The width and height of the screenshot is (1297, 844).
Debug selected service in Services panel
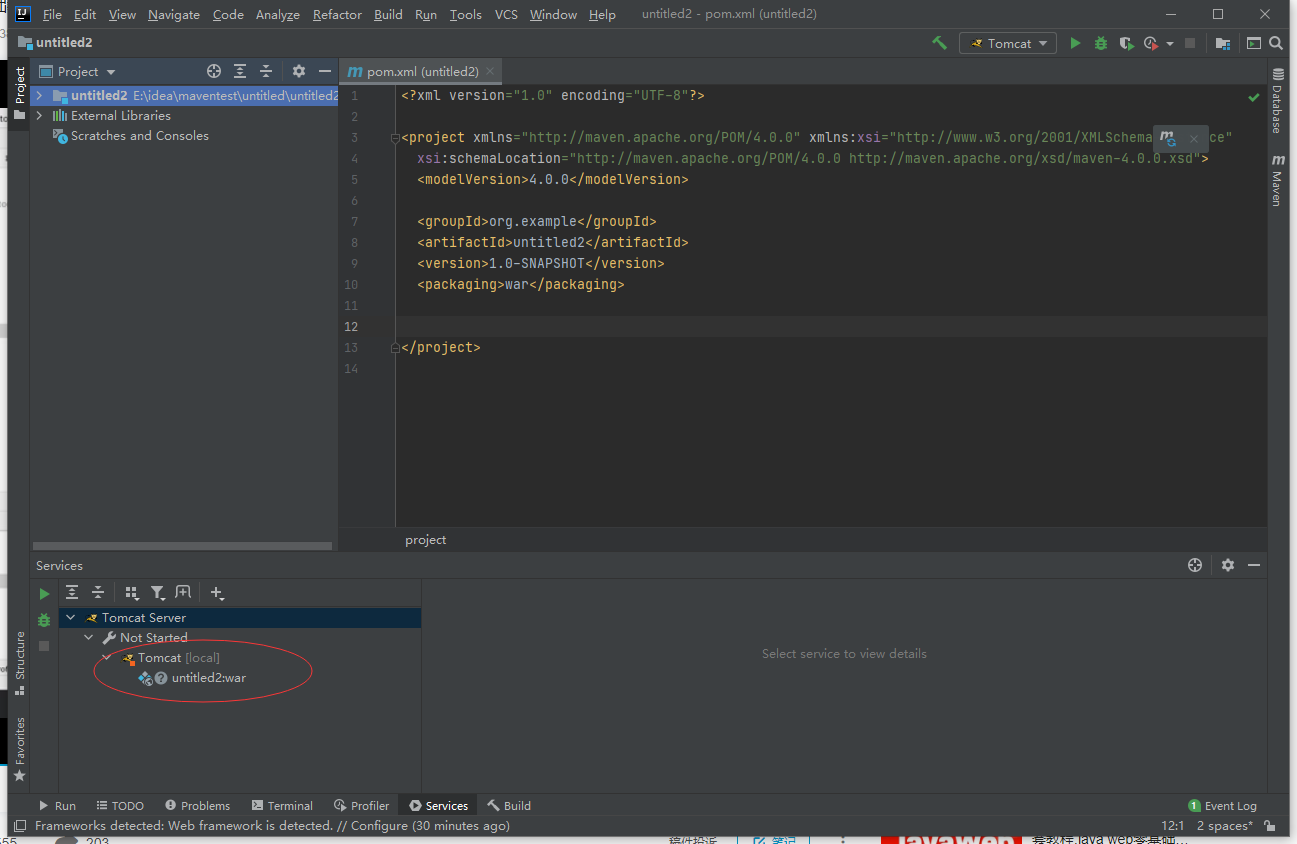pyautogui.click(x=44, y=620)
